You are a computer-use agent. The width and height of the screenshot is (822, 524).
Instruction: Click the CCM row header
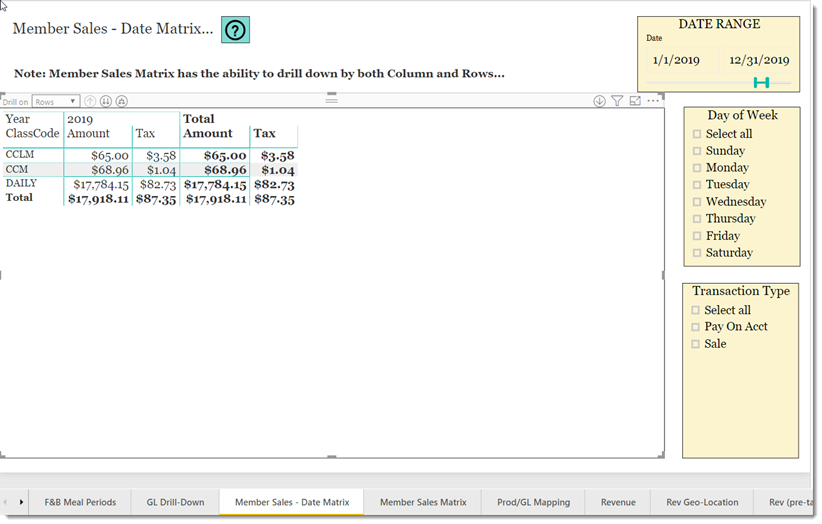[16, 169]
